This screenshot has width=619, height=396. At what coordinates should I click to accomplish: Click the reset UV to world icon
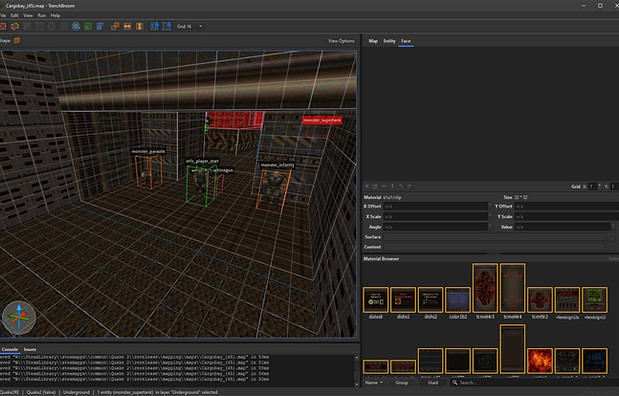coord(375,186)
